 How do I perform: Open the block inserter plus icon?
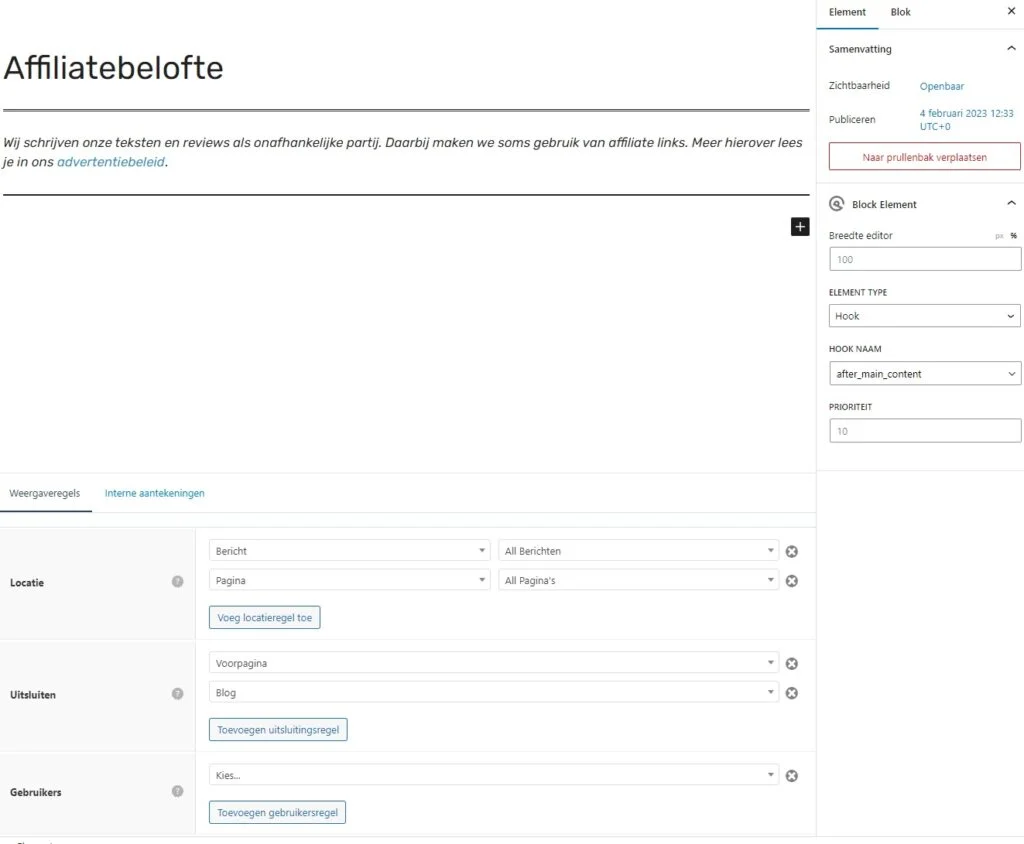[x=799, y=227]
